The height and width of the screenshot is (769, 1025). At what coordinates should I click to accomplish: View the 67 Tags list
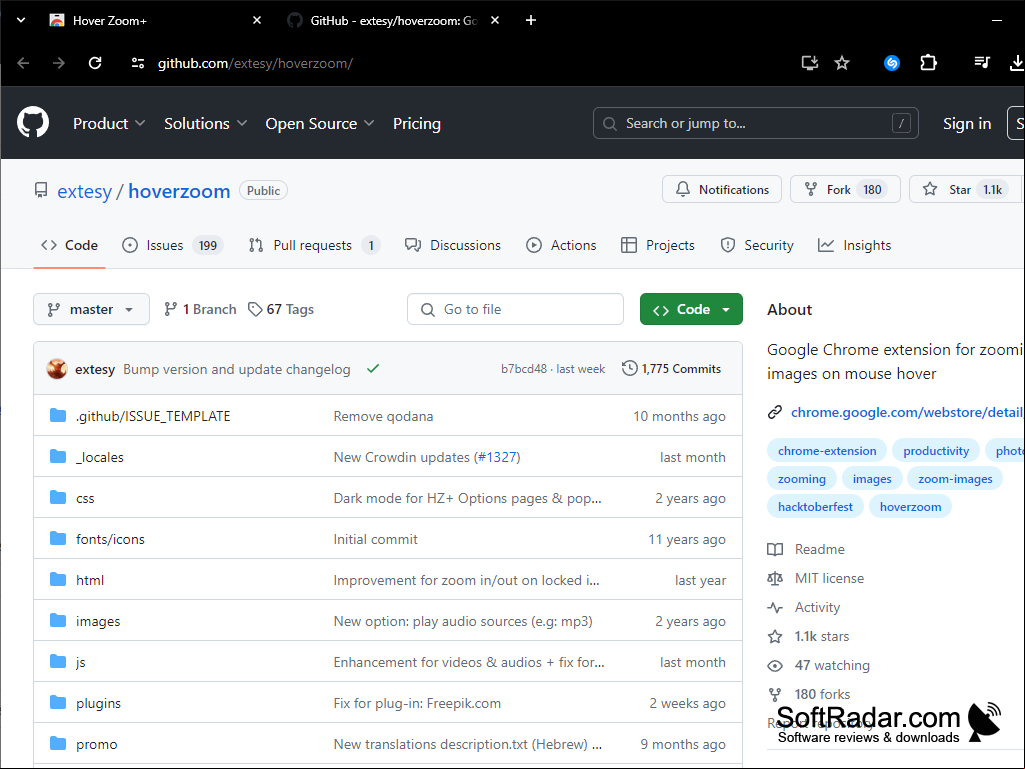click(281, 309)
